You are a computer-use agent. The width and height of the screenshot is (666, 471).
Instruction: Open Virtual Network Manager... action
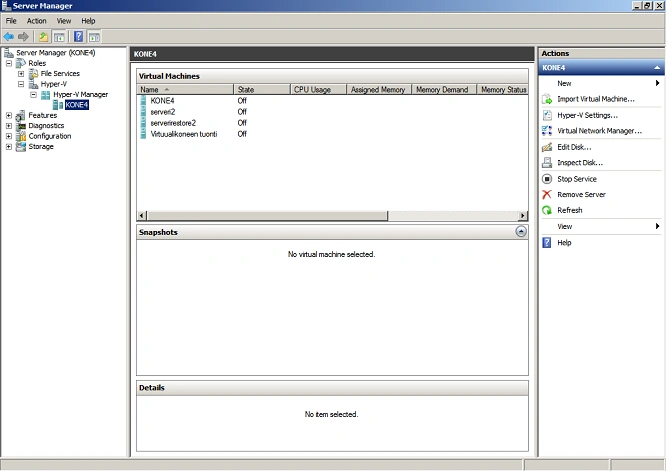pos(599,131)
